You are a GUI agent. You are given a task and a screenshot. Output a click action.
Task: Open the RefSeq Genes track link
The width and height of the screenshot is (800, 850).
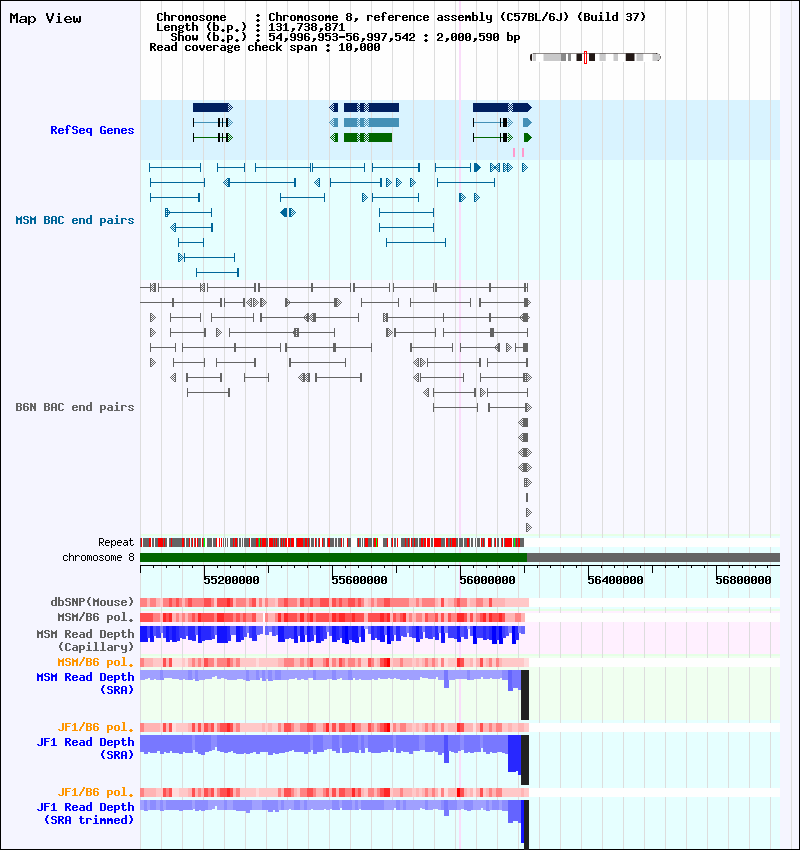pos(92,130)
